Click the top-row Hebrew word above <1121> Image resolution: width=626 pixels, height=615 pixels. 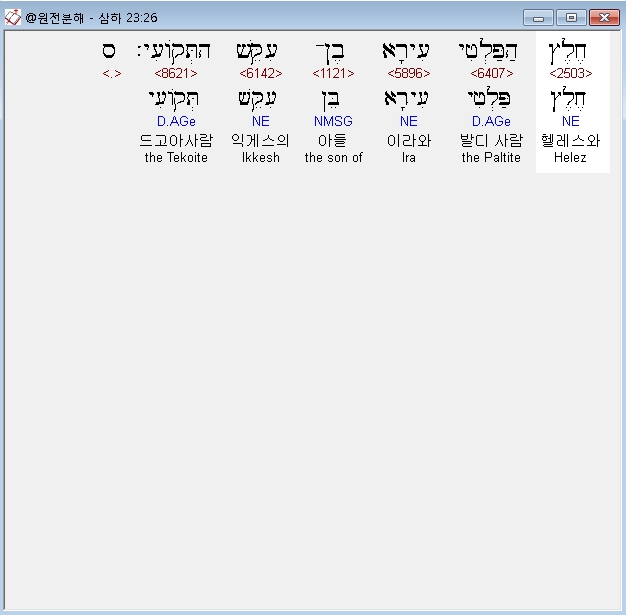[x=329, y=52]
